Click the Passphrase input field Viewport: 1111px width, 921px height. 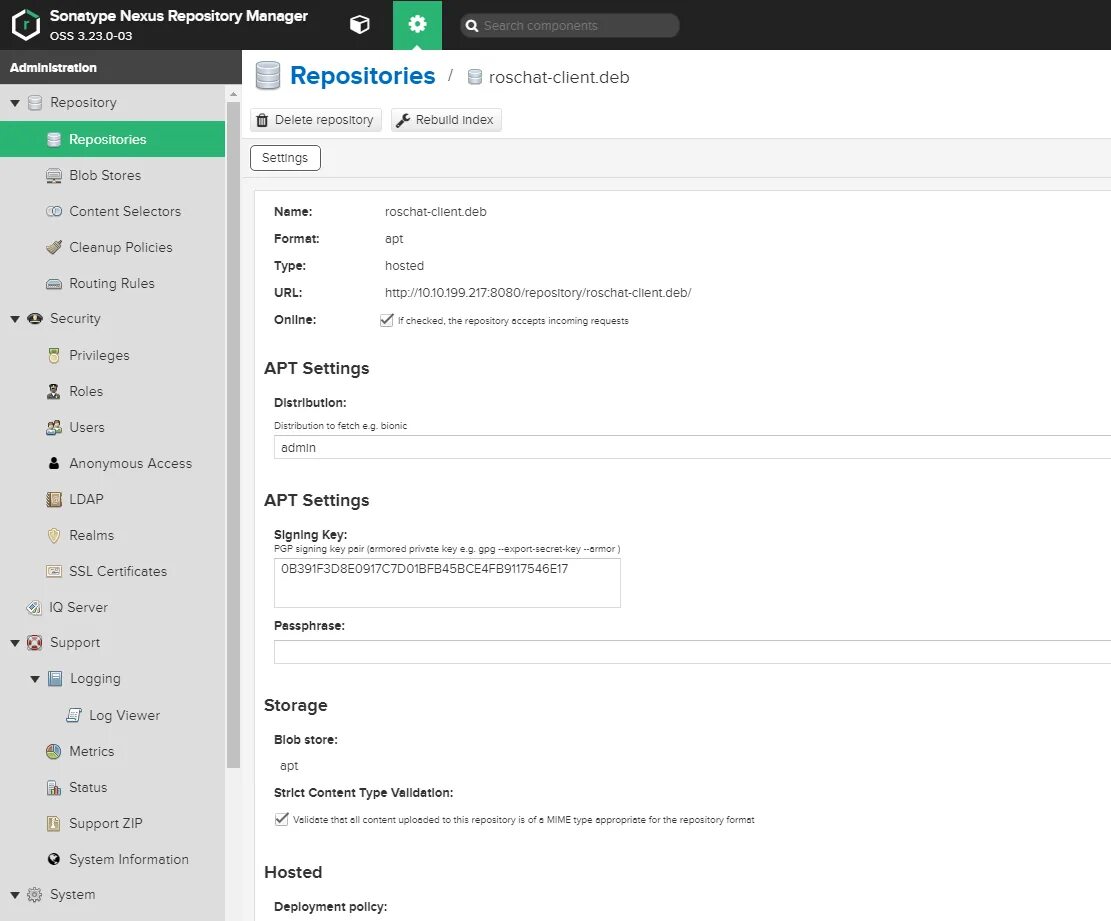692,652
